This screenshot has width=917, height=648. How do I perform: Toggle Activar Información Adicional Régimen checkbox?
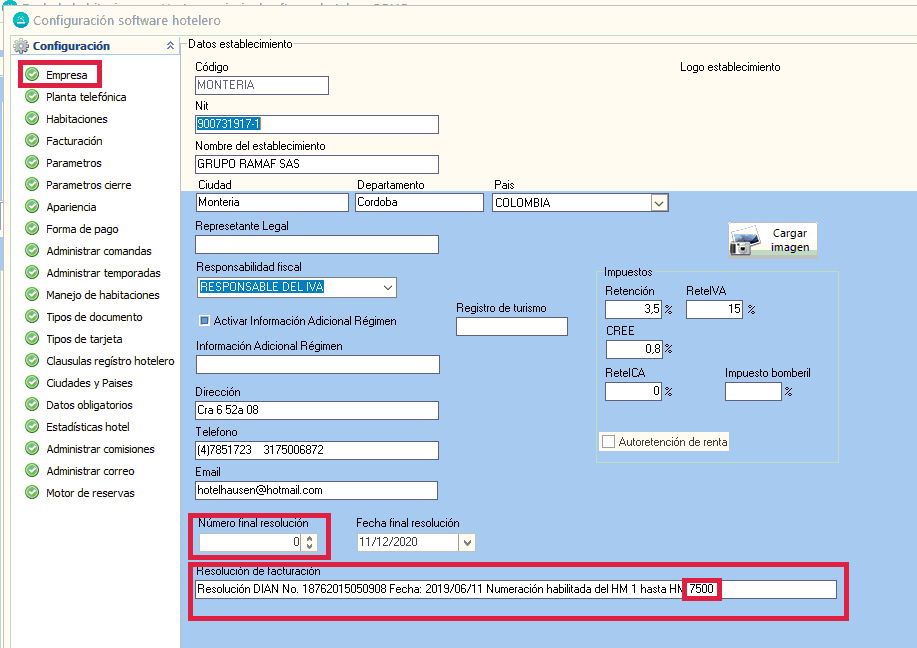[204, 321]
